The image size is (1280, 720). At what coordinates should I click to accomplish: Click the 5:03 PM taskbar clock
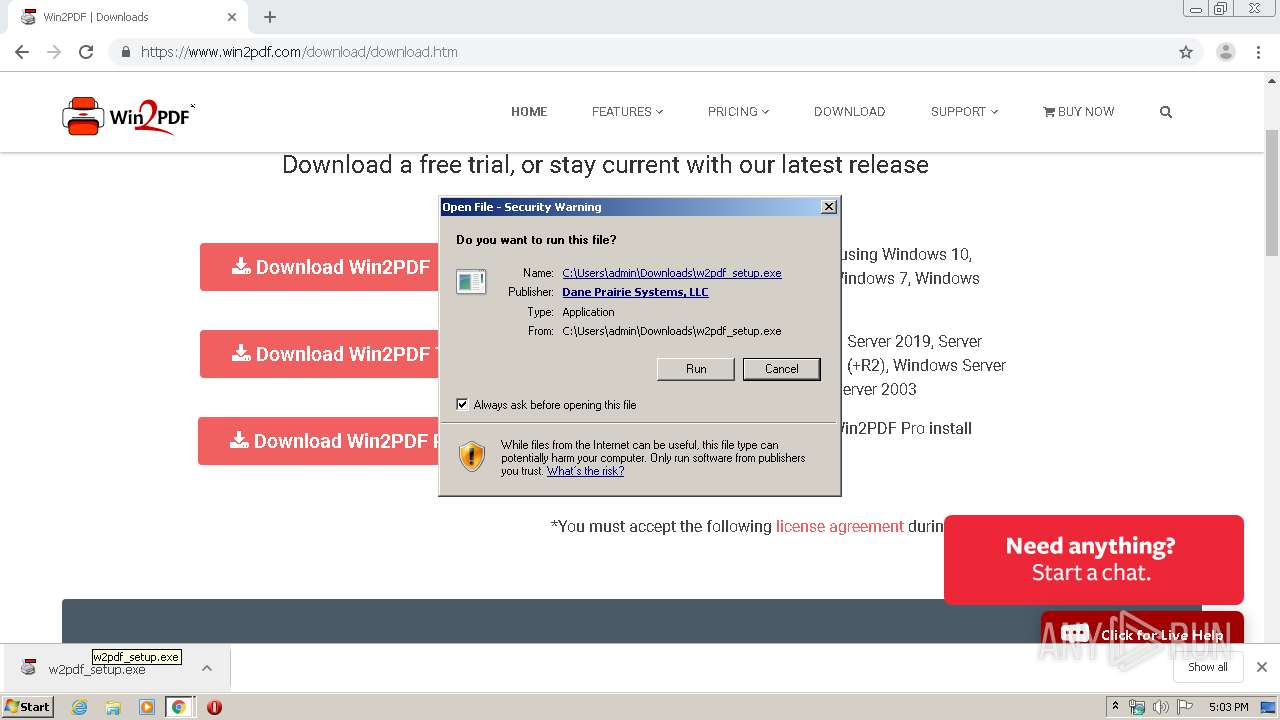[1228, 707]
